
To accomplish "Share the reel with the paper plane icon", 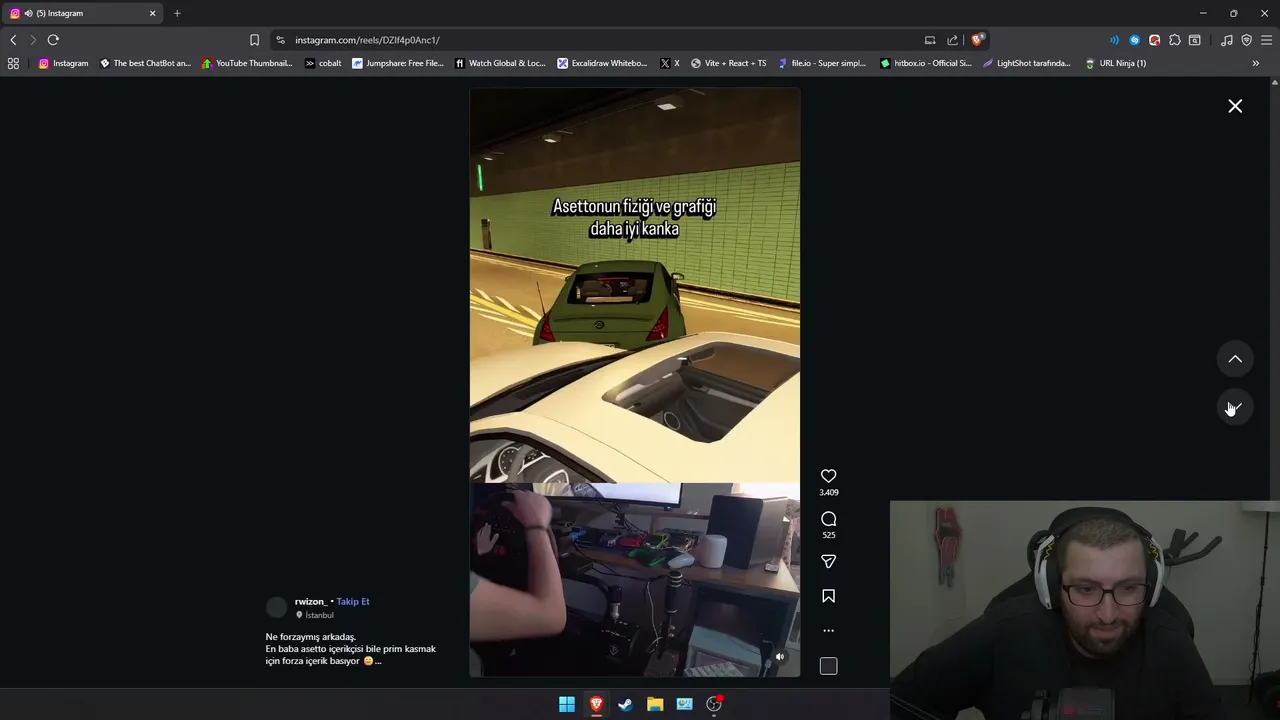I will pos(828,562).
